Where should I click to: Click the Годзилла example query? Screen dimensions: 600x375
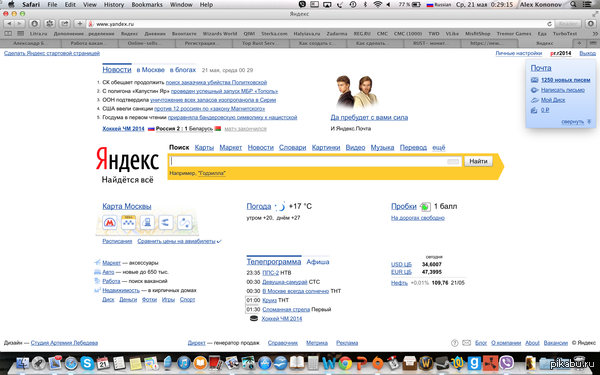[212, 173]
